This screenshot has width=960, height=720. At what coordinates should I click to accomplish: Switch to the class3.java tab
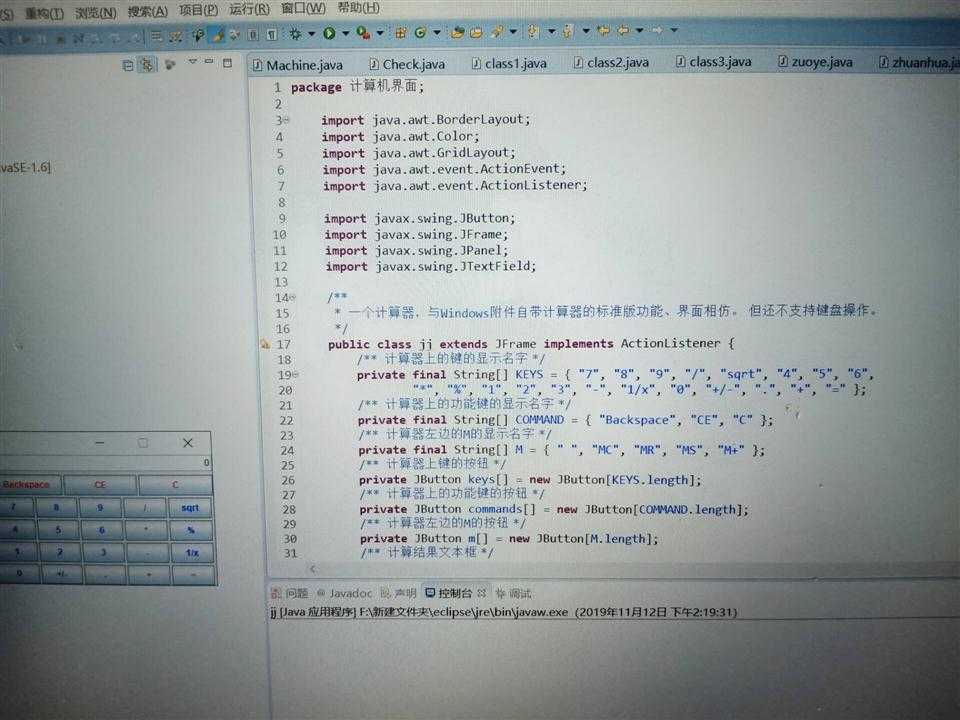click(714, 62)
